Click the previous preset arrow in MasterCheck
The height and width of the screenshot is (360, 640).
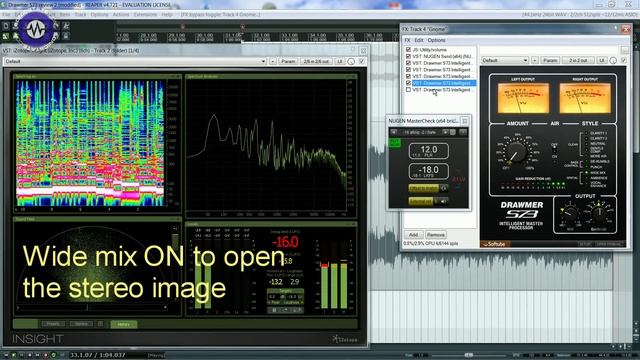pyautogui.click(x=393, y=132)
